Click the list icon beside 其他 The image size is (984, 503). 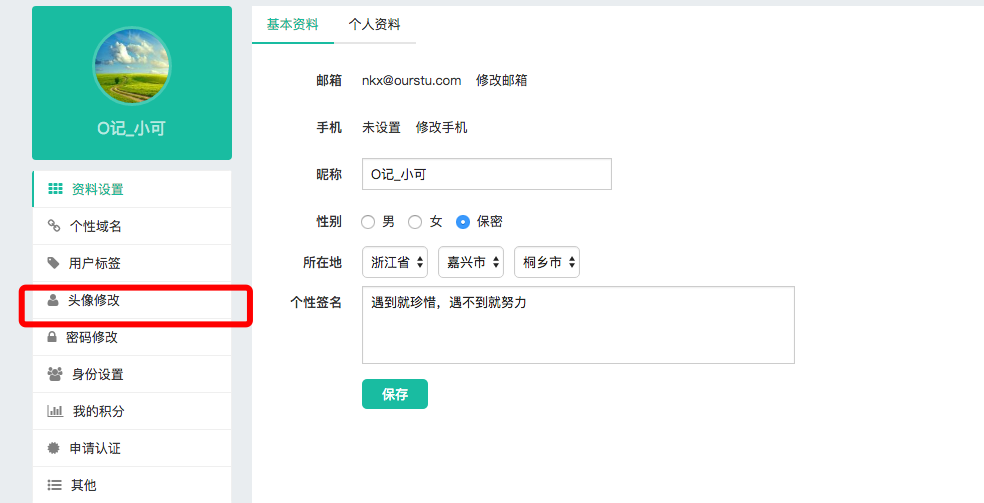coord(55,485)
